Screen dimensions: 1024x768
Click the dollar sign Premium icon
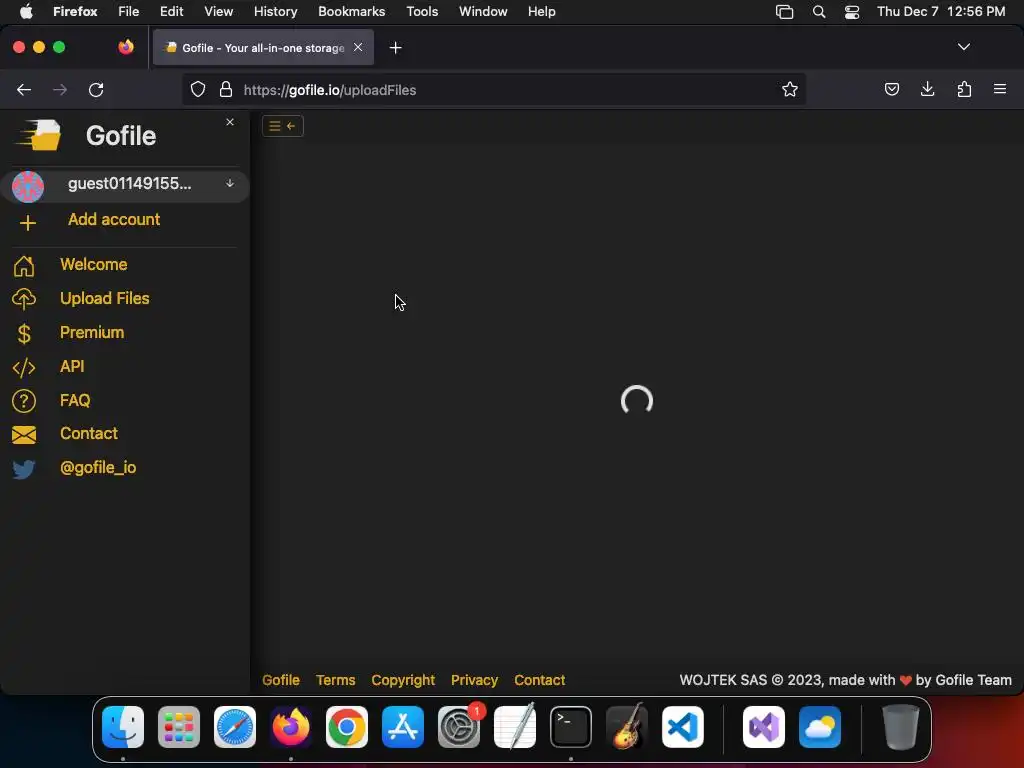(24, 334)
